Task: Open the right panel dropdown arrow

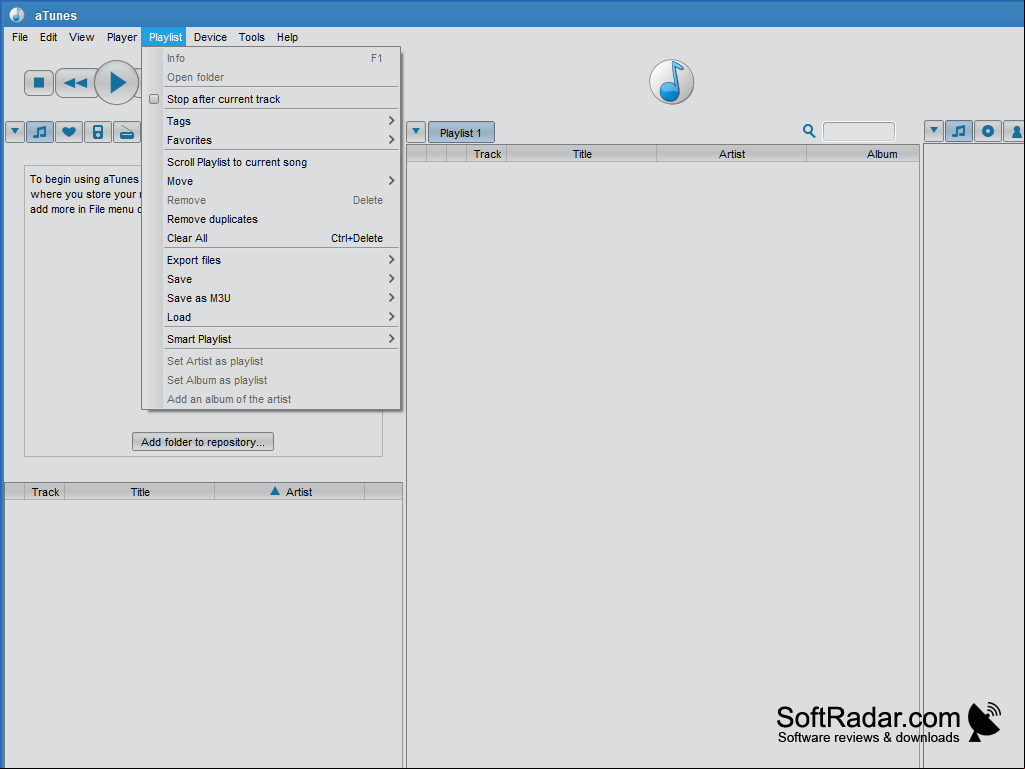Action: tap(934, 131)
